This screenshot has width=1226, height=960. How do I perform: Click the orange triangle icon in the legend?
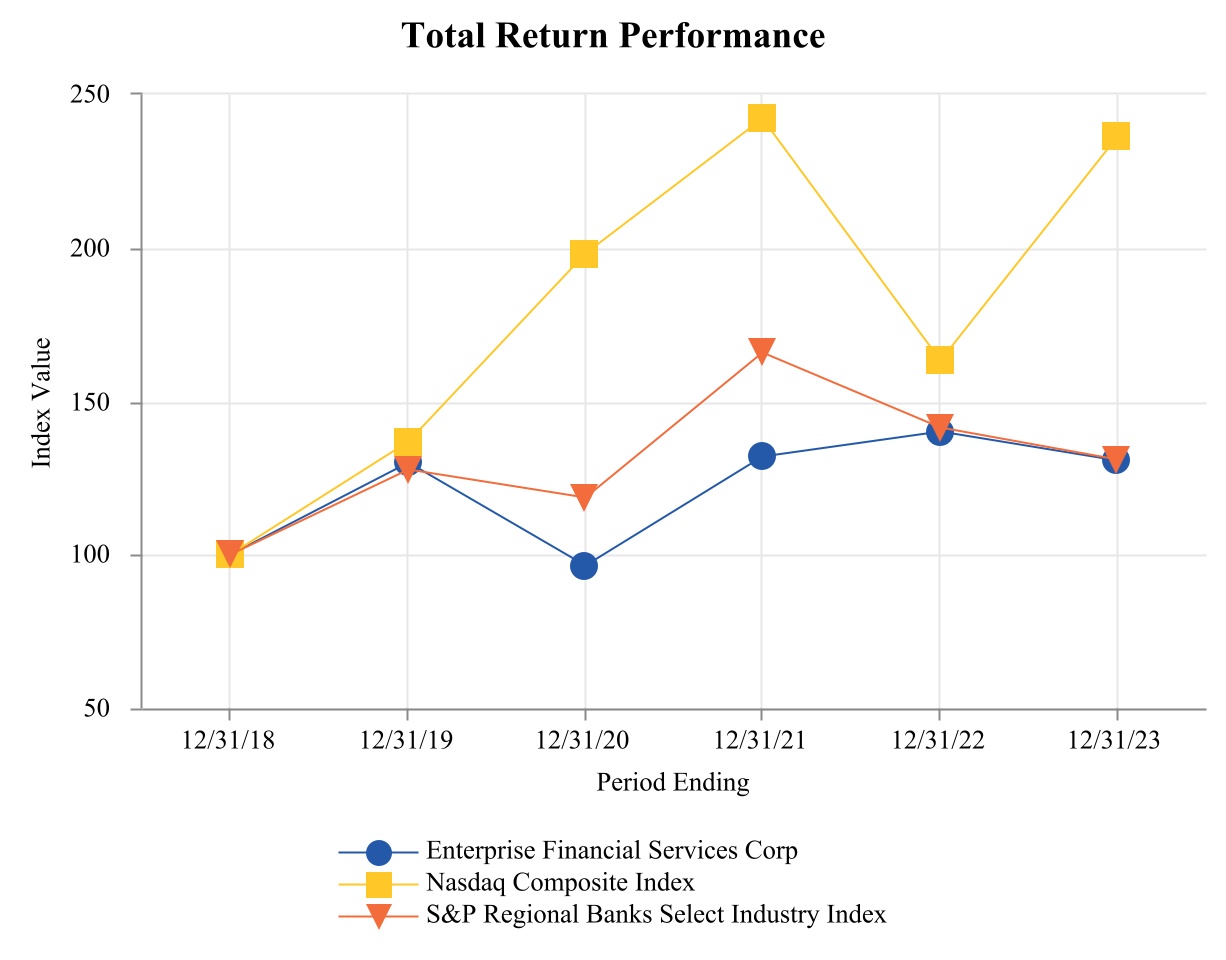(378, 915)
